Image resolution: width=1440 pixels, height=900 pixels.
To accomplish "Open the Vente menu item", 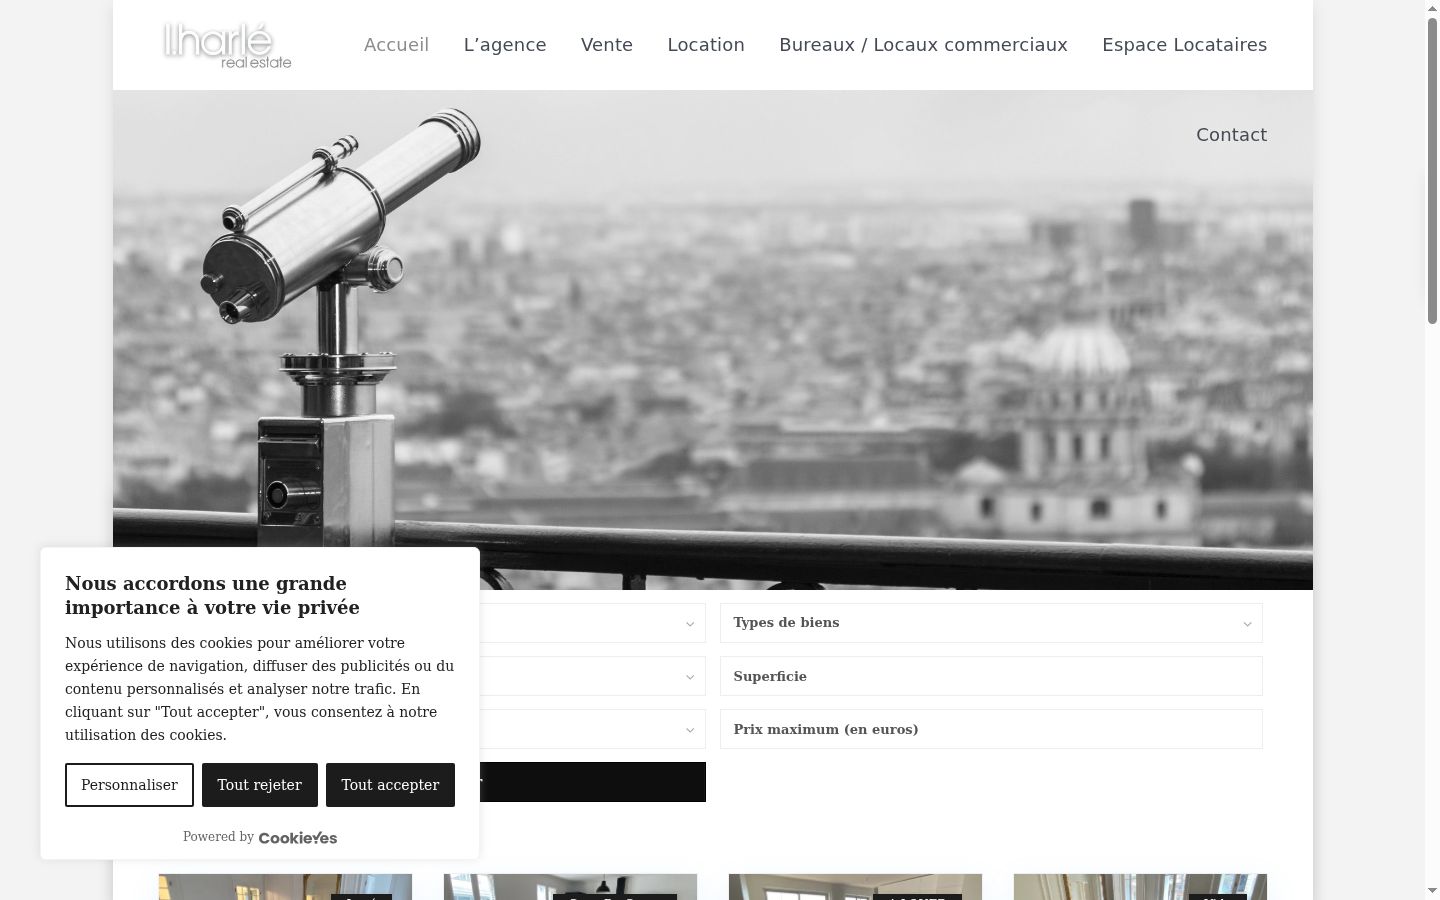I will pyautogui.click(x=607, y=45).
